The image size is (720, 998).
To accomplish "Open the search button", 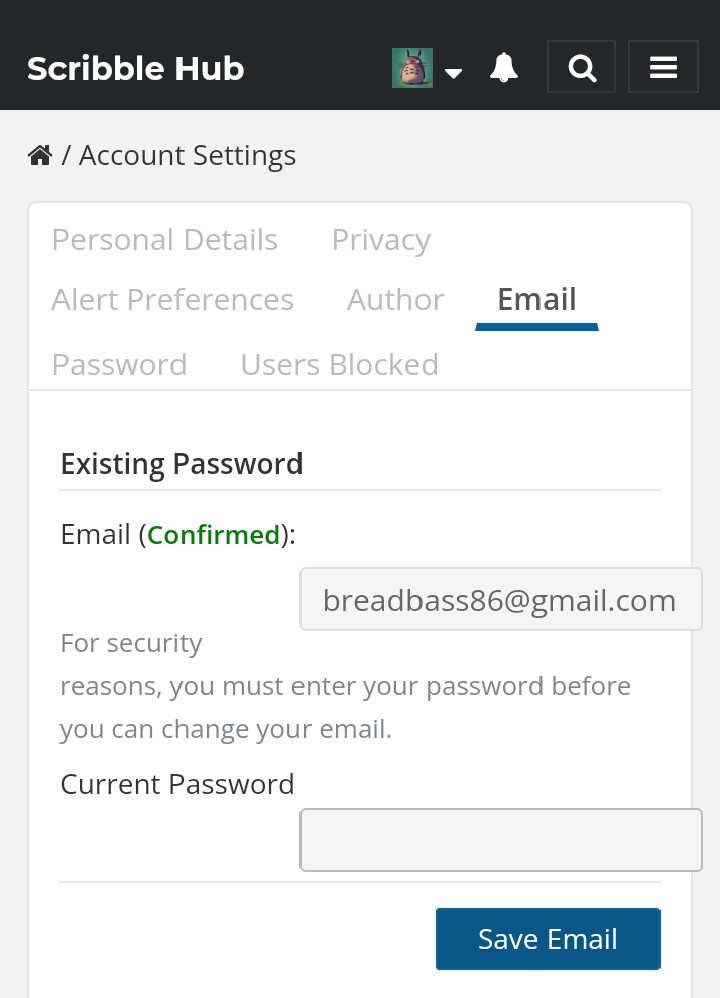I will [x=581, y=67].
